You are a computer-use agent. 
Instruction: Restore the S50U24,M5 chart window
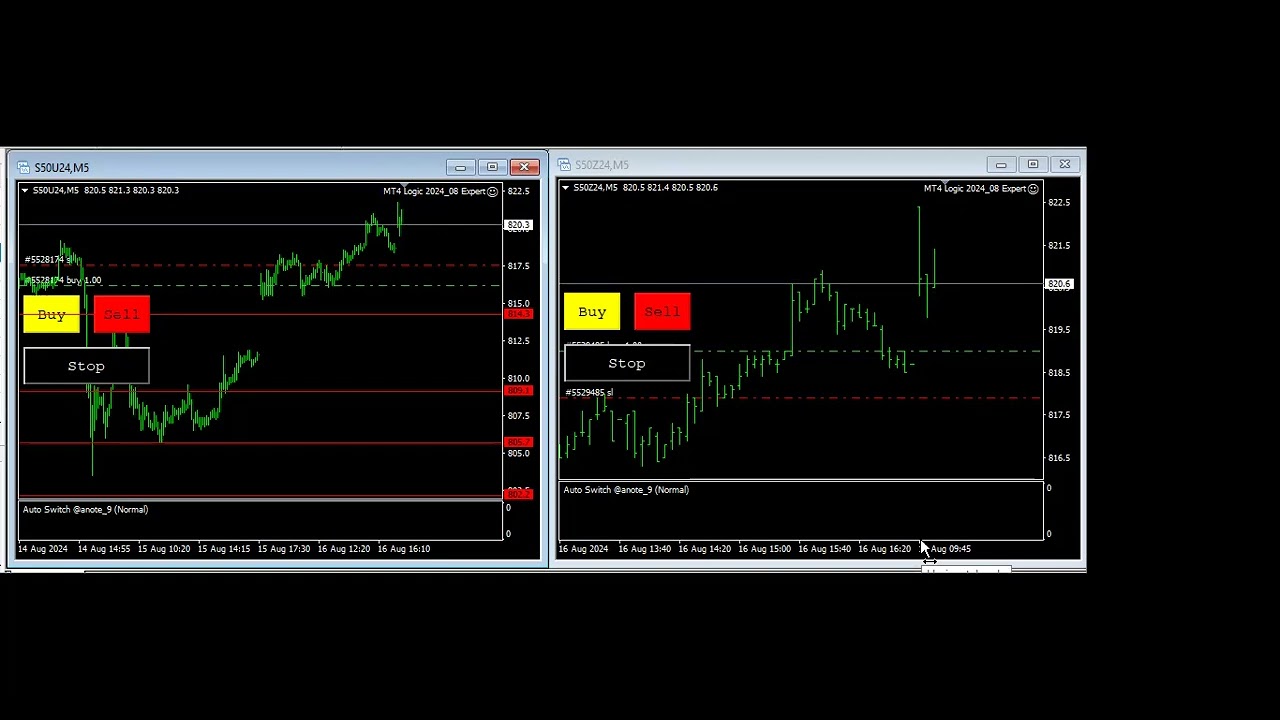point(492,167)
